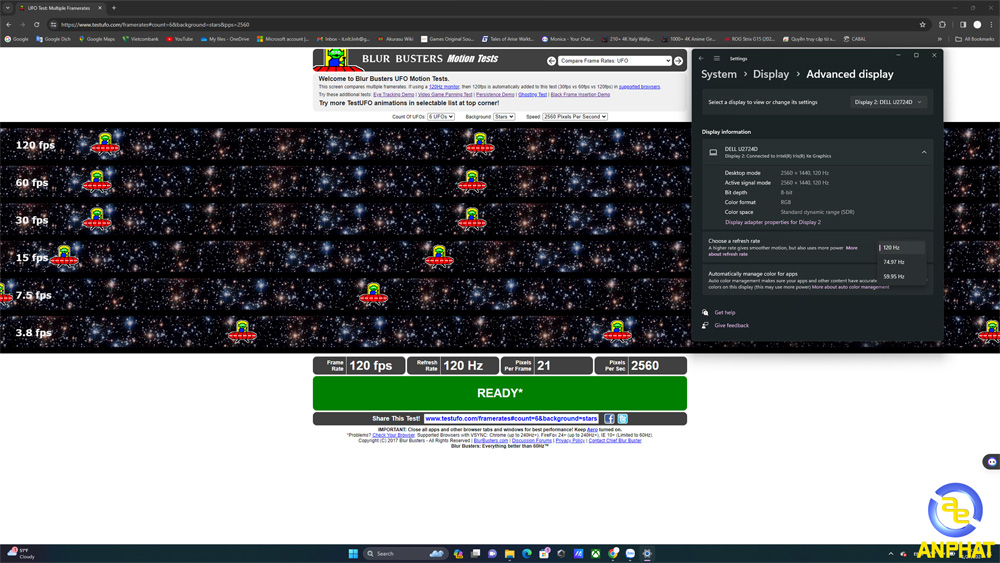The width and height of the screenshot is (1000, 563).
Task: Open Xbox app from the taskbar
Action: tap(595, 553)
